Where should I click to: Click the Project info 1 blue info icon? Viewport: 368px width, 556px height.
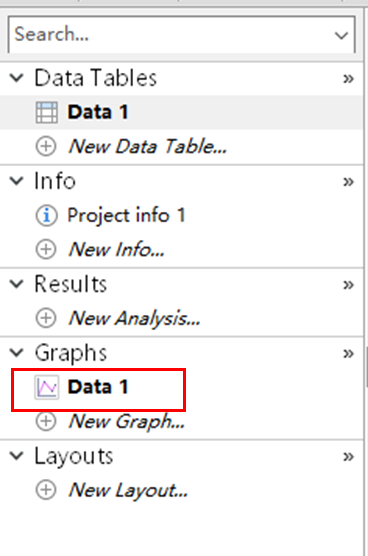click(46, 216)
